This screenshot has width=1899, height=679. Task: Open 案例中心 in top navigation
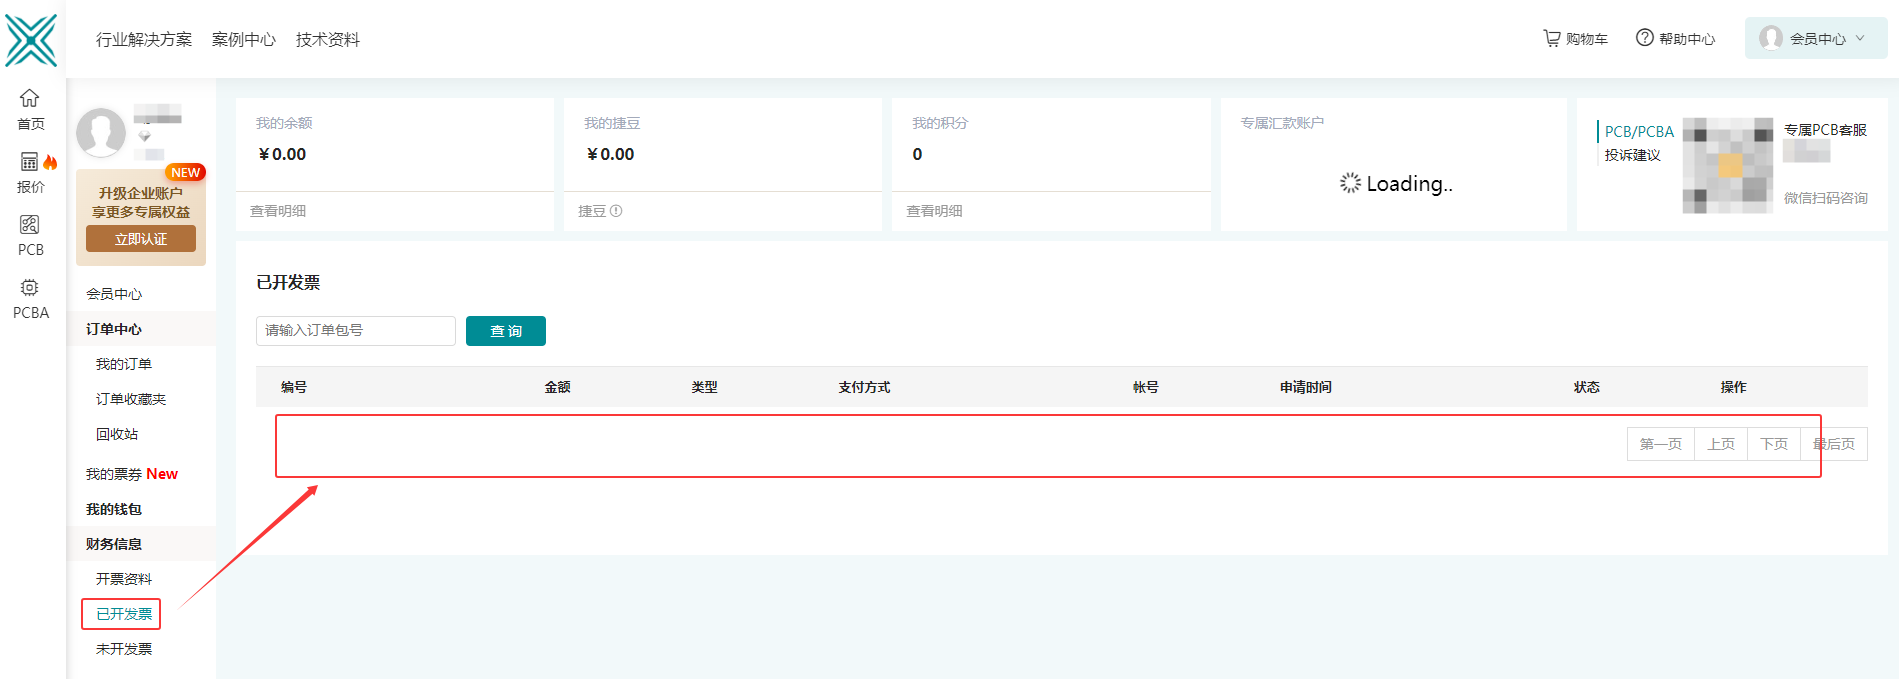pyautogui.click(x=243, y=40)
